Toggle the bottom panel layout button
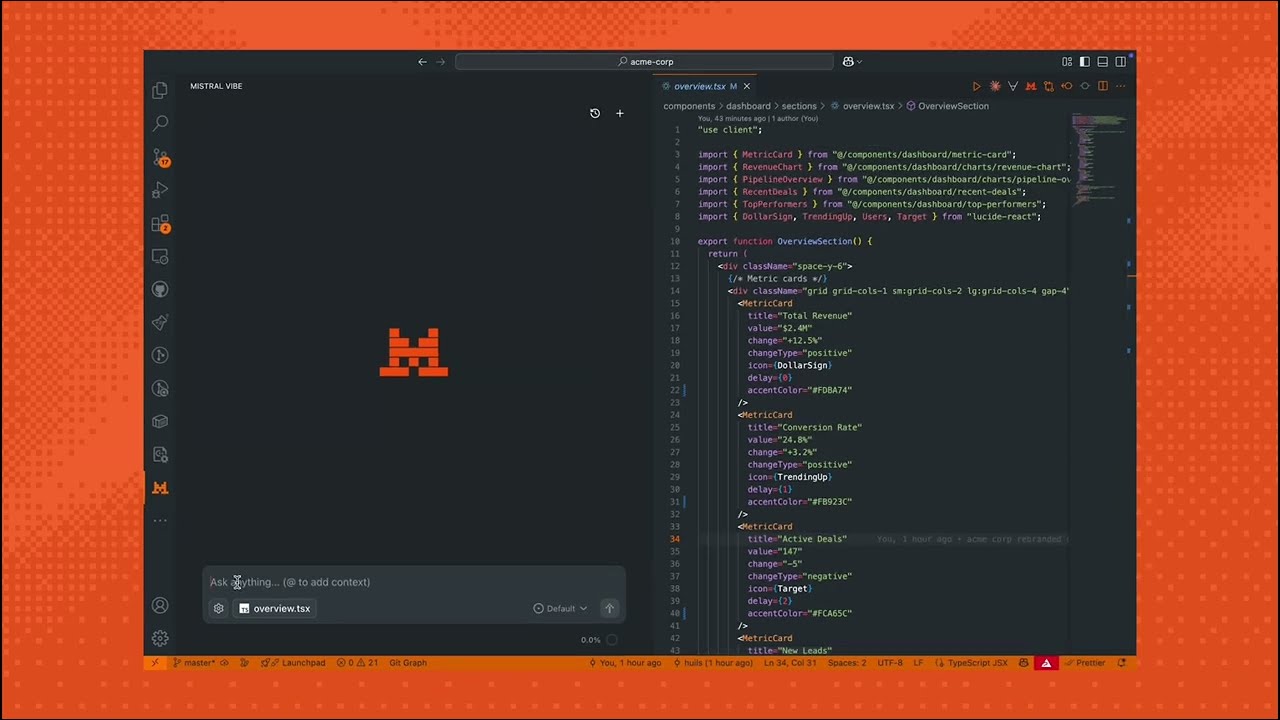Screen dimensions: 1280x720 1103,61
